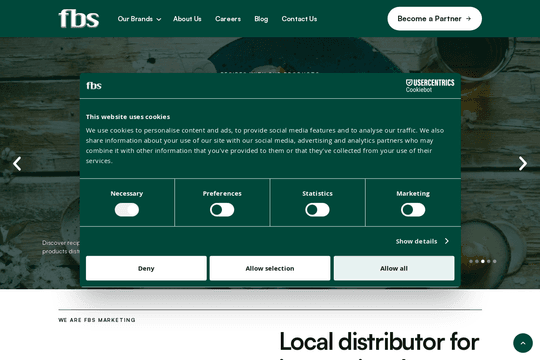Expand Show details in cookie dialog
Image resolution: width=540 pixels, height=360 pixels.
tap(422, 241)
